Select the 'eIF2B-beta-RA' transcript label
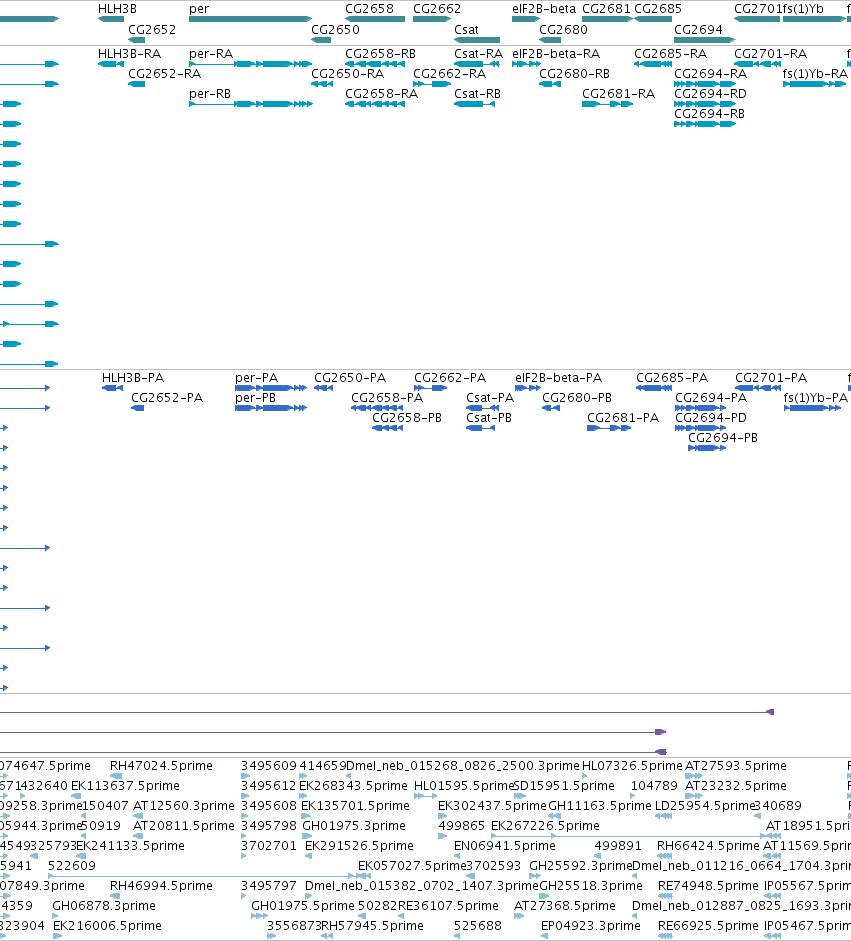851x941 pixels. [556, 53]
